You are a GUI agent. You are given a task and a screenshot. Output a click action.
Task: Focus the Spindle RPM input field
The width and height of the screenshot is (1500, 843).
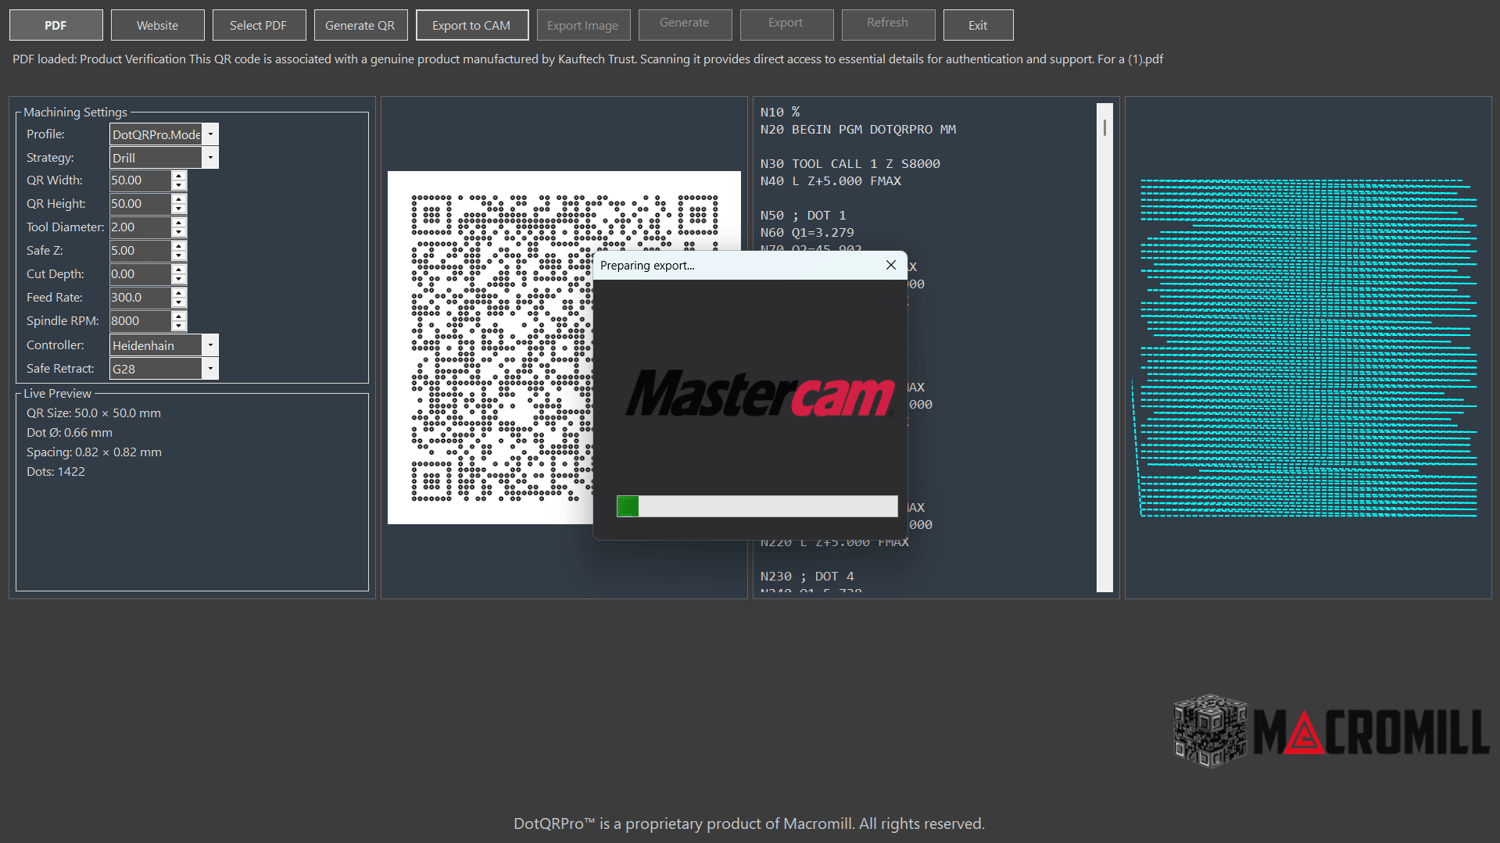[x=140, y=321]
